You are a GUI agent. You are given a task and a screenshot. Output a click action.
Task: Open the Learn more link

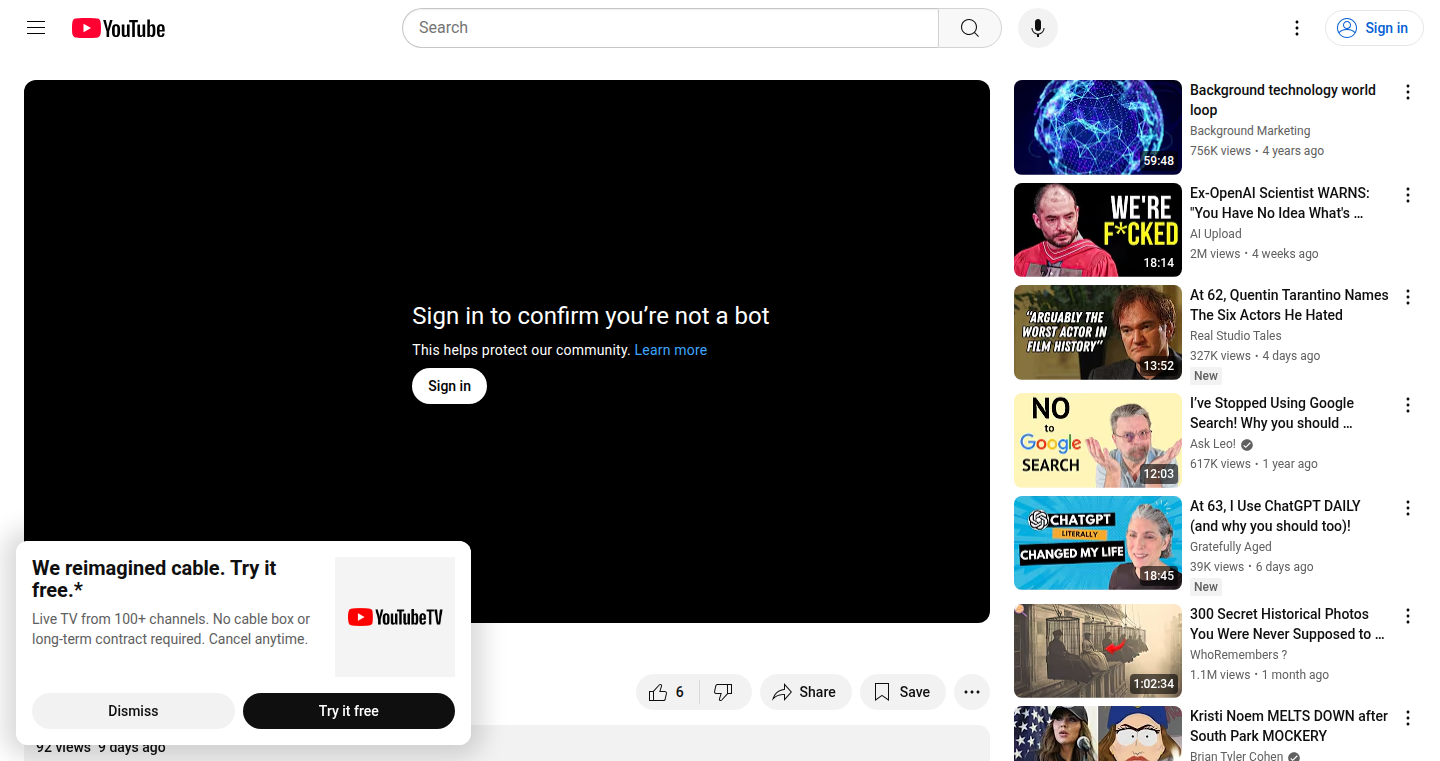point(671,350)
